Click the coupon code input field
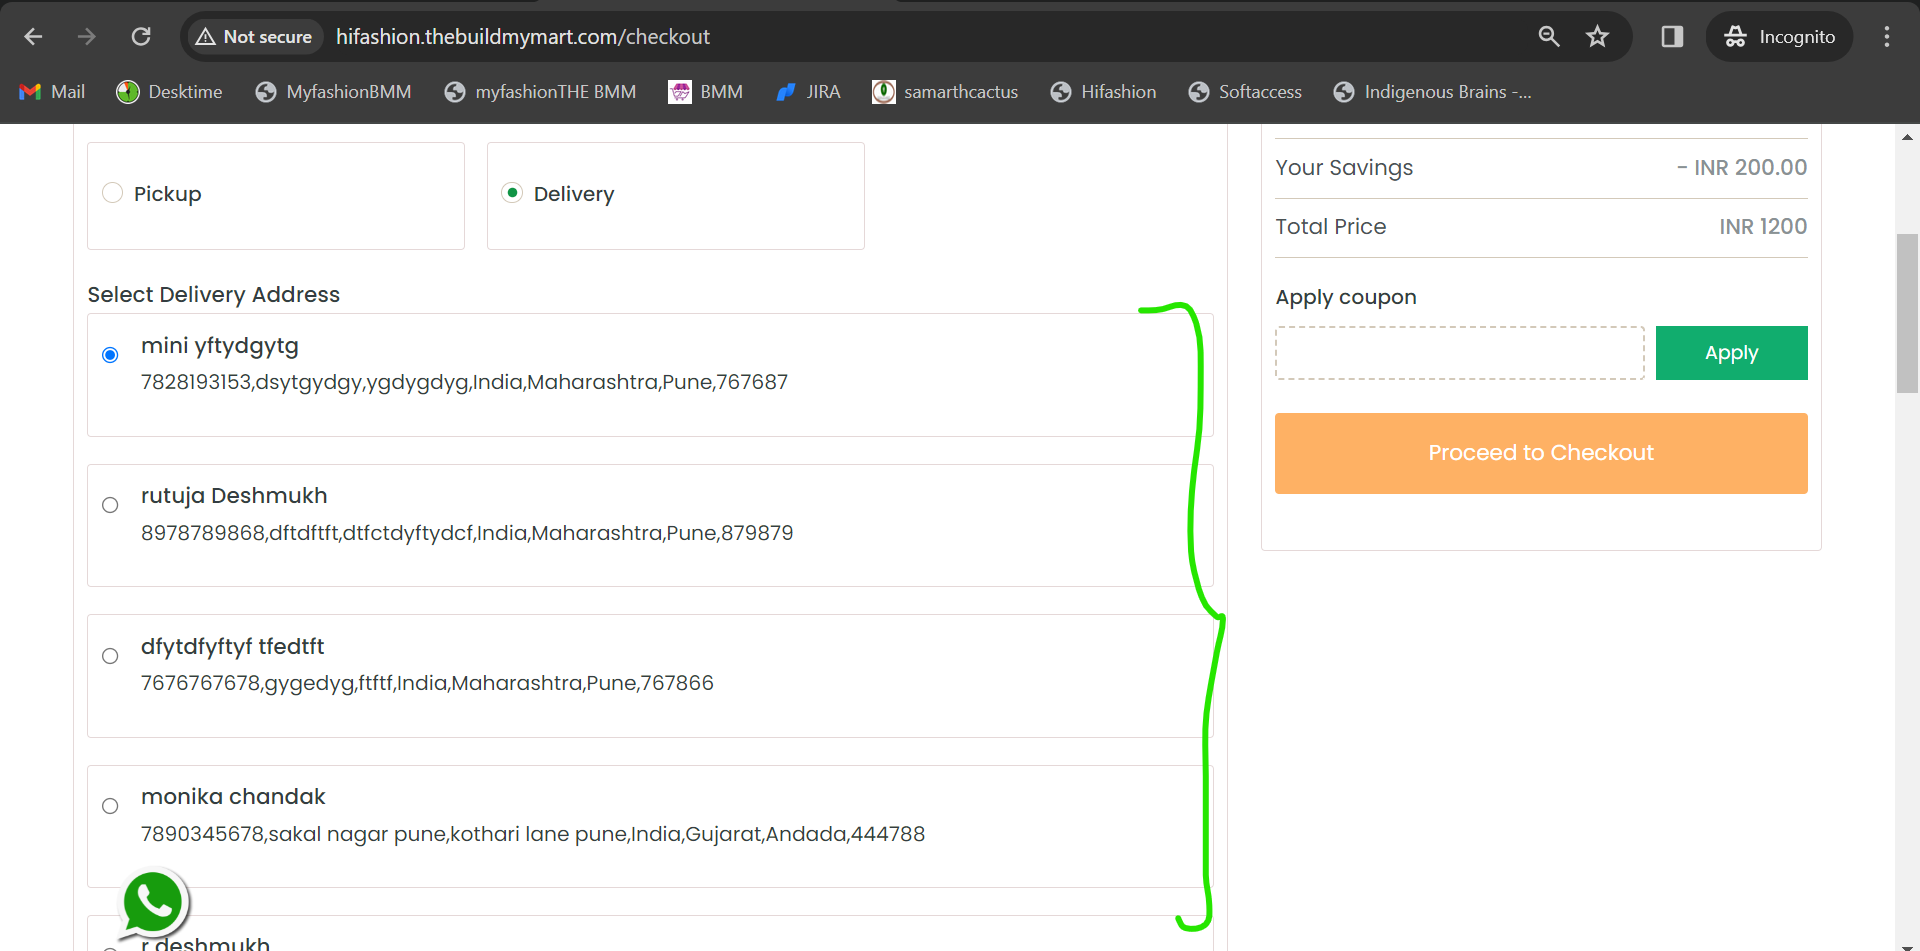This screenshot has width=1920, height=951. click(x=1460, y=353)
